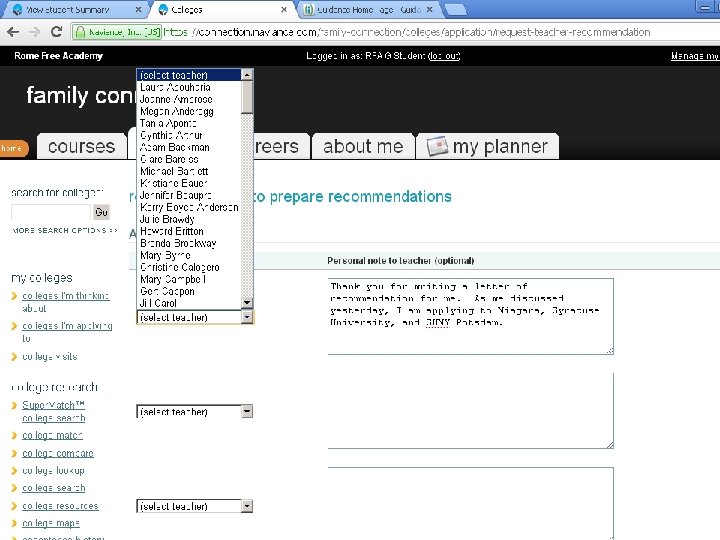Image resolution: width=720 pixels, height=540 pixels.
Task: Select Laura Acquharia from teacher list
Action: tap(189, 87)
